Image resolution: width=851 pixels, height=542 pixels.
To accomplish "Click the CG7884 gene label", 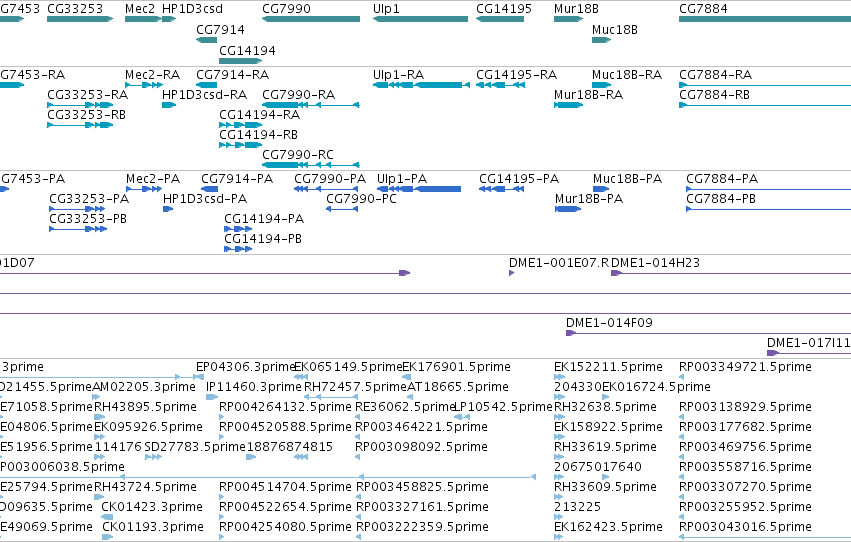I will click(703, 9).
